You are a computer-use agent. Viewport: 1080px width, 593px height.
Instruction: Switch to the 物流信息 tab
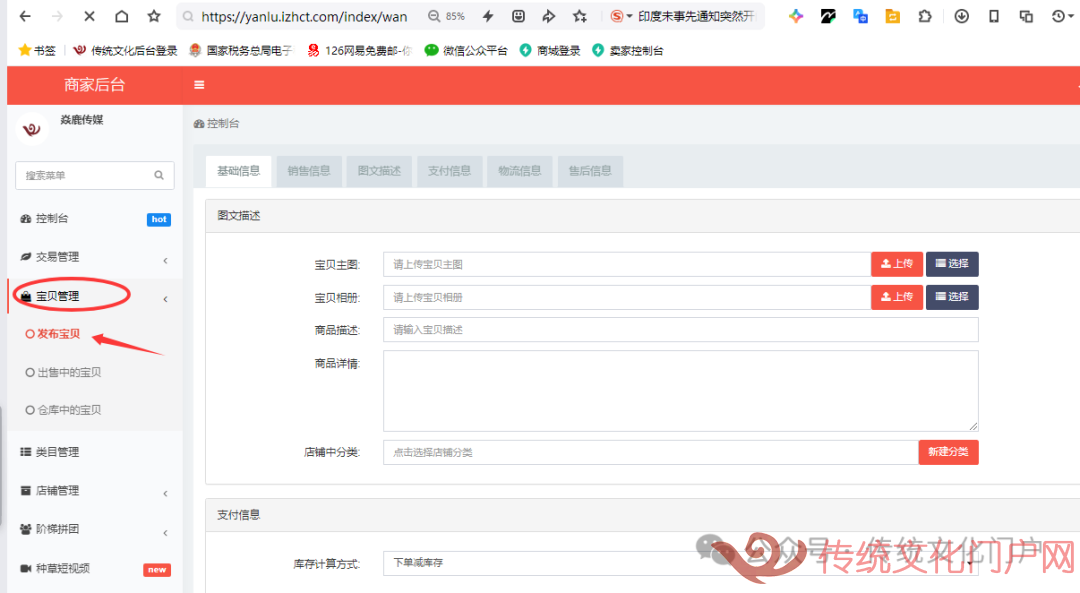click(519, 171)
